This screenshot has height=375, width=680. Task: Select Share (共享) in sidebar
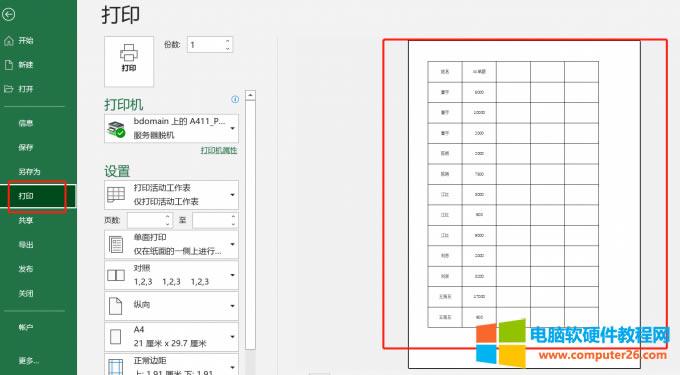[26, 220]
